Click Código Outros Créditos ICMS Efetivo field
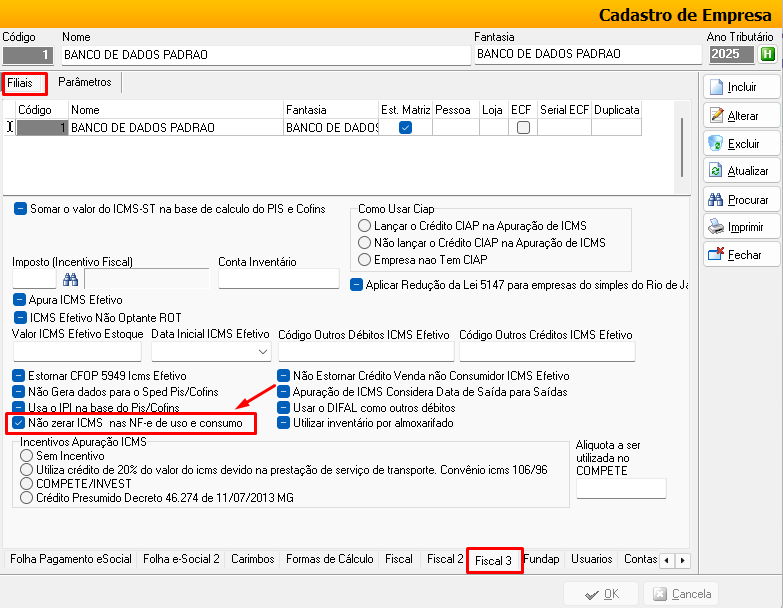 [x=547, y=351]
